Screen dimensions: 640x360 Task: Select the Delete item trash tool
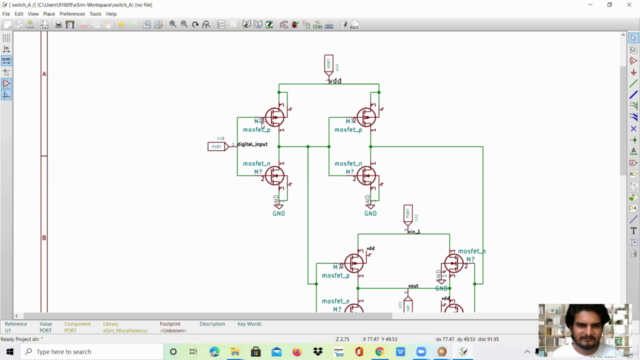[x=633, y=253]
